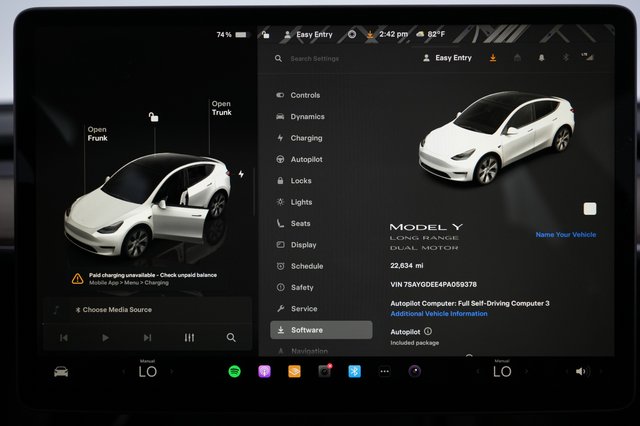The image size is (640, 426).
Task: Tap the LTE signal strength icon
Action: (x=588, y=57)
